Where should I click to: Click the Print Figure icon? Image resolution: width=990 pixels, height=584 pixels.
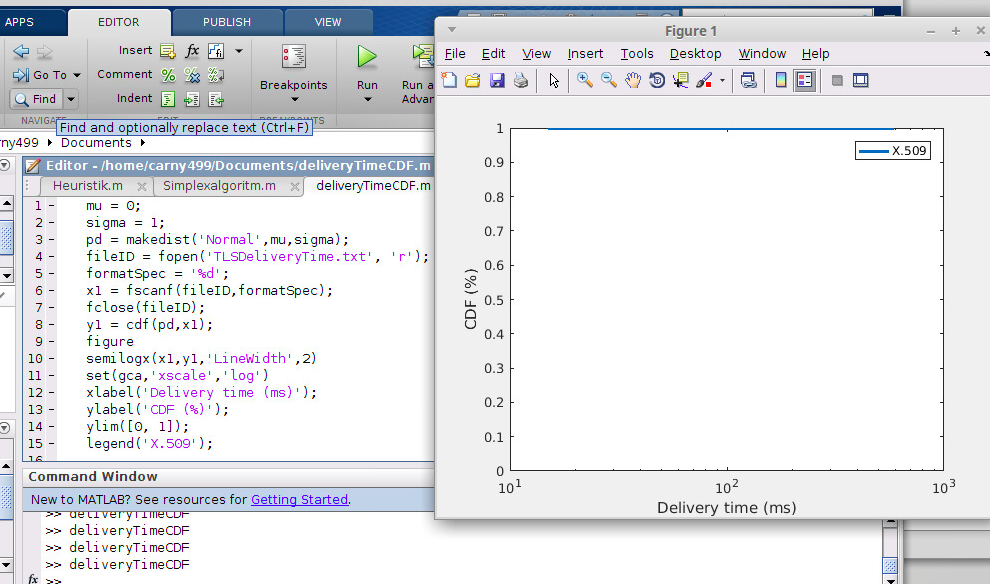(x=520, y=81)
